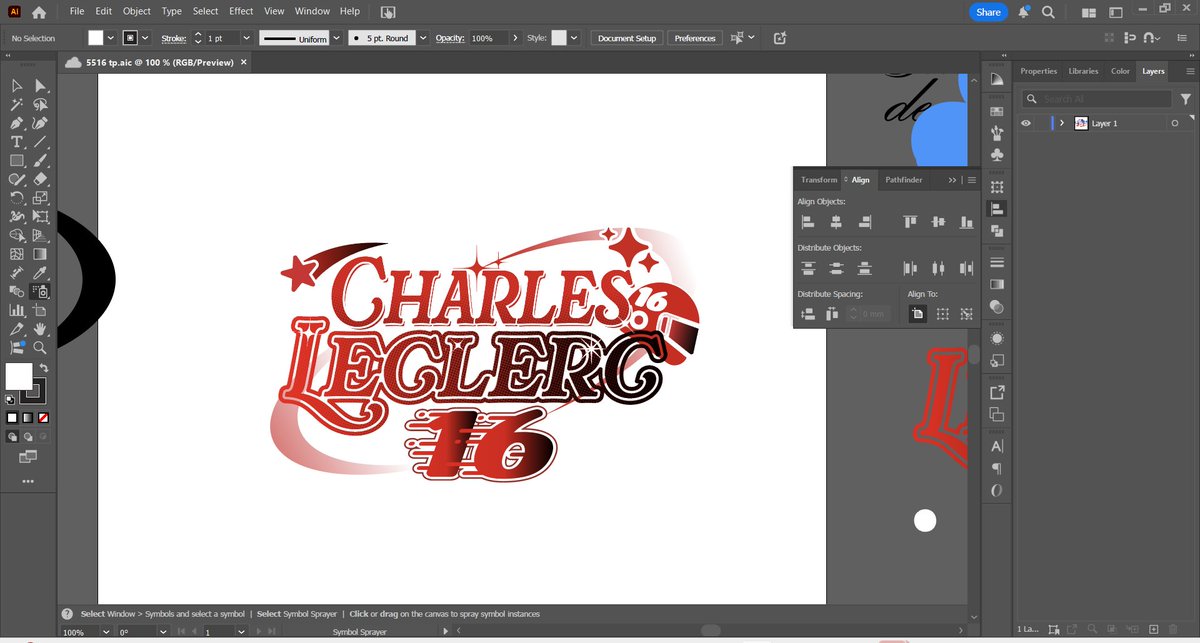Expand the collapsed Align panel tabs
Viewport: 1200px width, 643px height.
(x=952, y=180)
